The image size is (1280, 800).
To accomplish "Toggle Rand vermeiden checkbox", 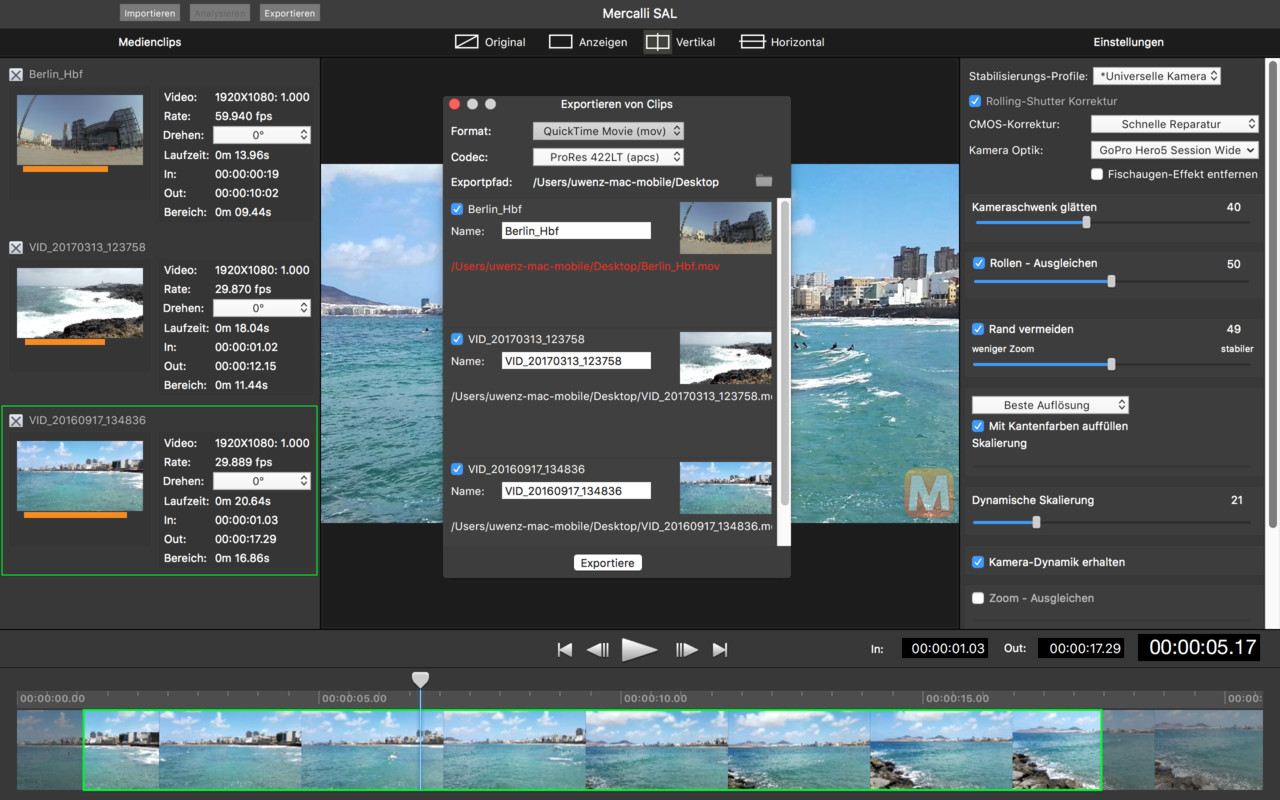I will pos(979,328).
